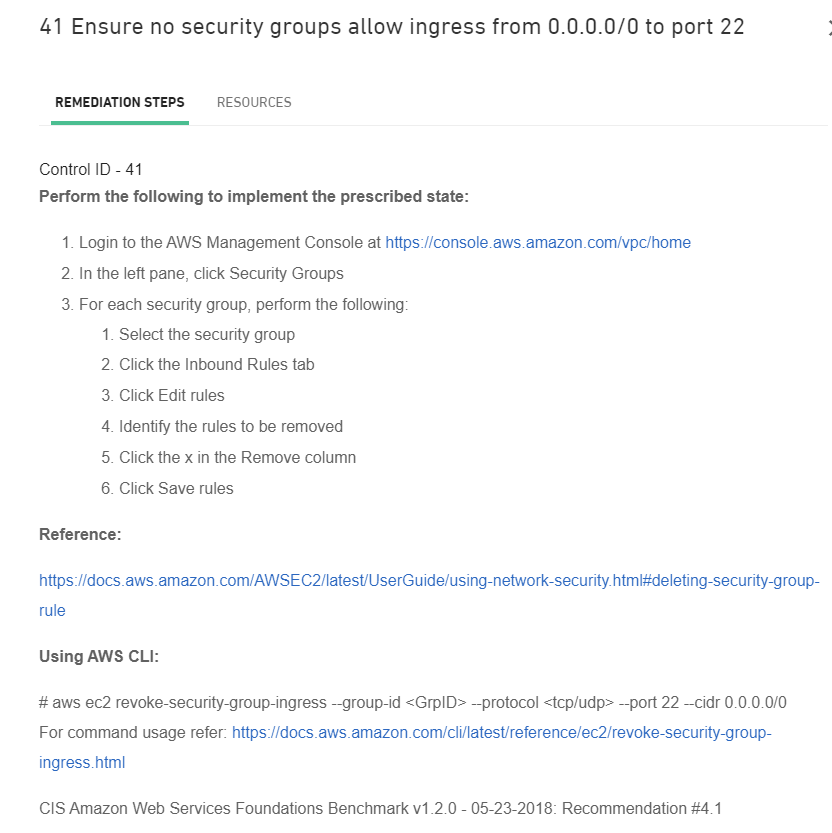Click the 'Identify the rules to be removed' sub-step
The width and height of the screenshot is (832, 833).
pyautogui.click(x=231, y=426)
